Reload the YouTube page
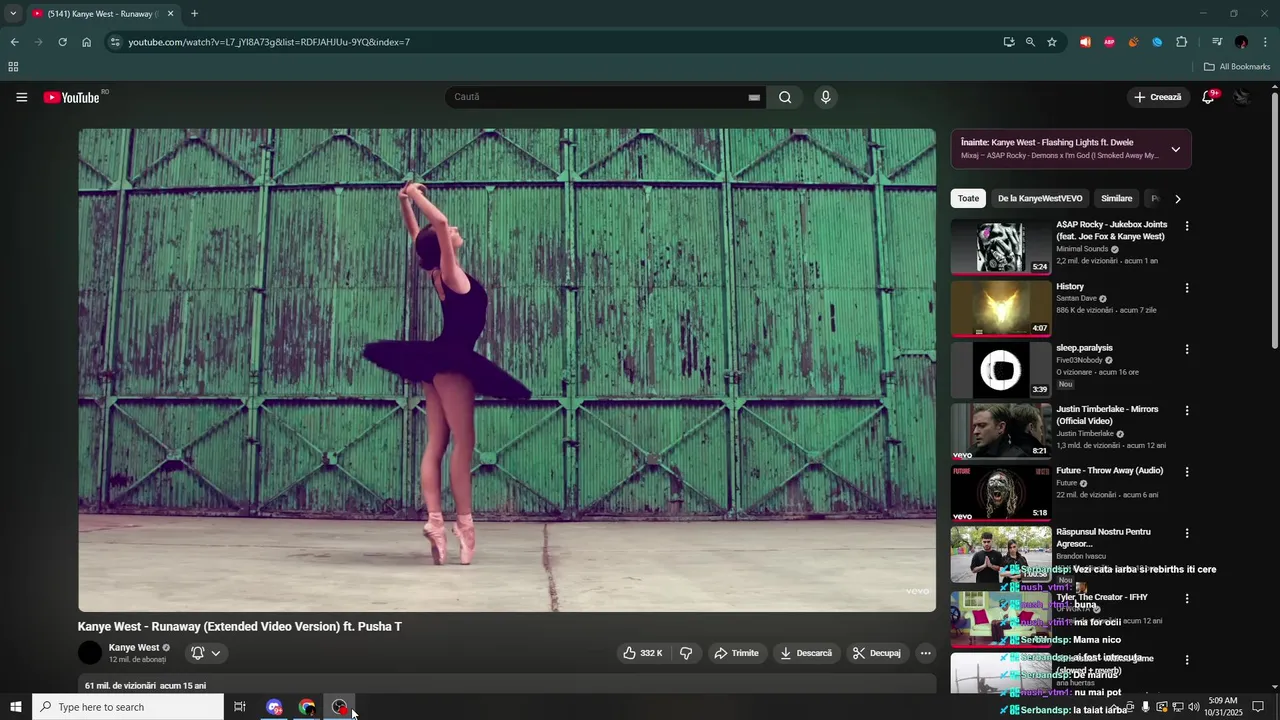This screenshot has width=1280, height=720. pyautogui.click(x=62, y=42)
